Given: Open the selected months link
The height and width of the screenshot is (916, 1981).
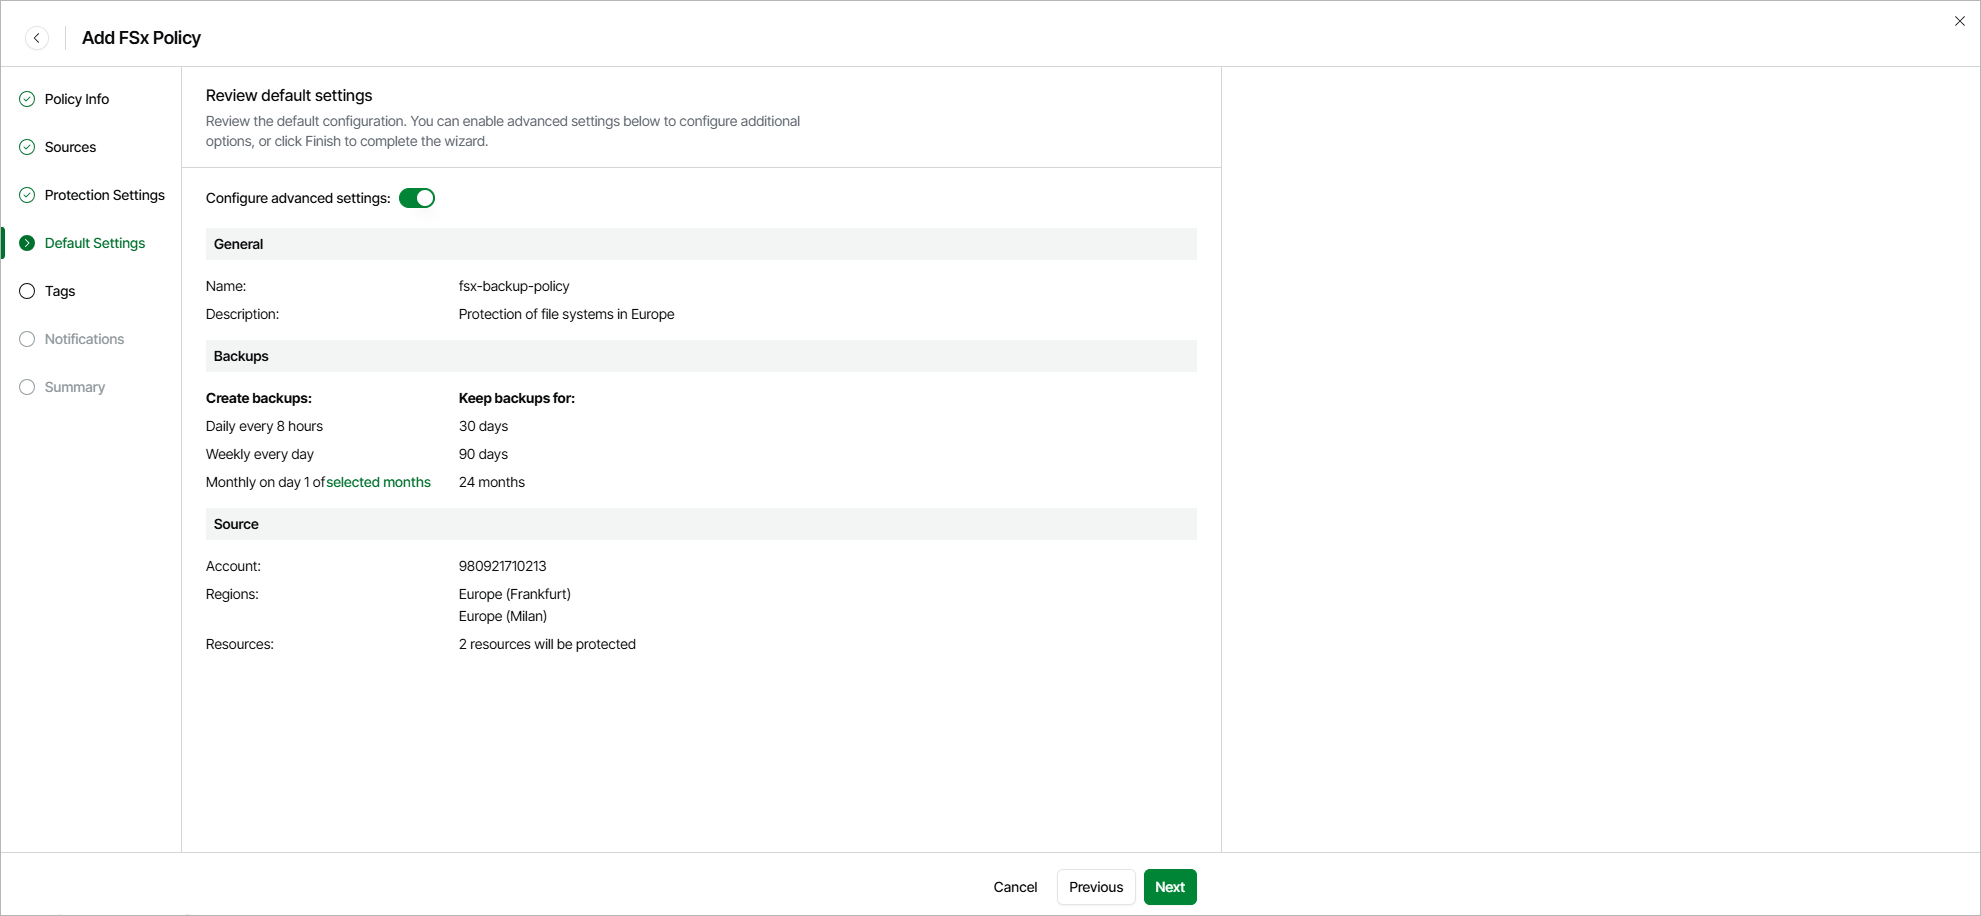Looking at the screenshot, I should click(378, 482).
